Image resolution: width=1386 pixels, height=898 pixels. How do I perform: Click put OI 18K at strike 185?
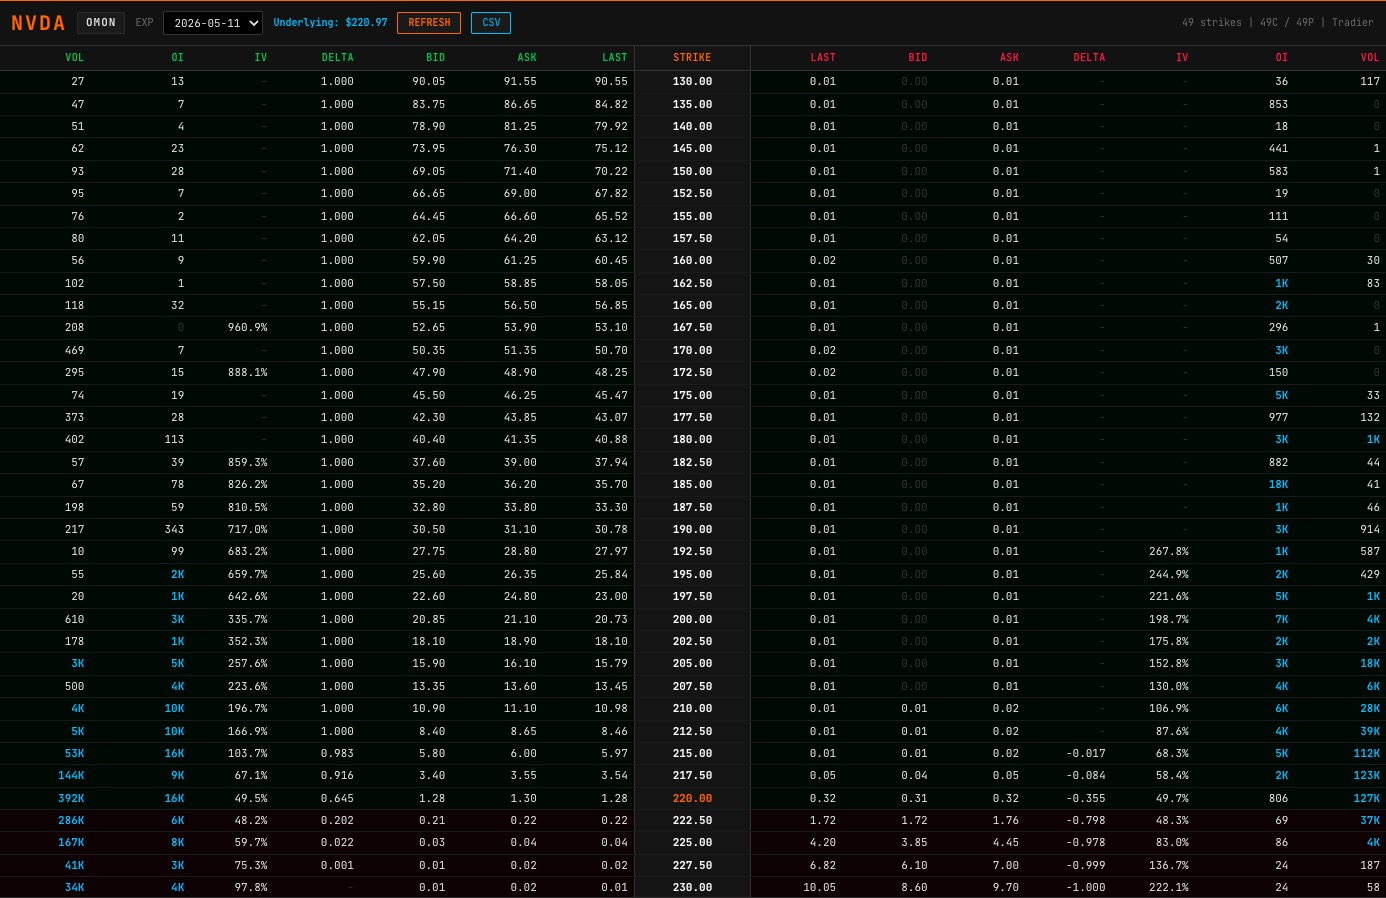pyautogui.click(x=1278, y=484)
